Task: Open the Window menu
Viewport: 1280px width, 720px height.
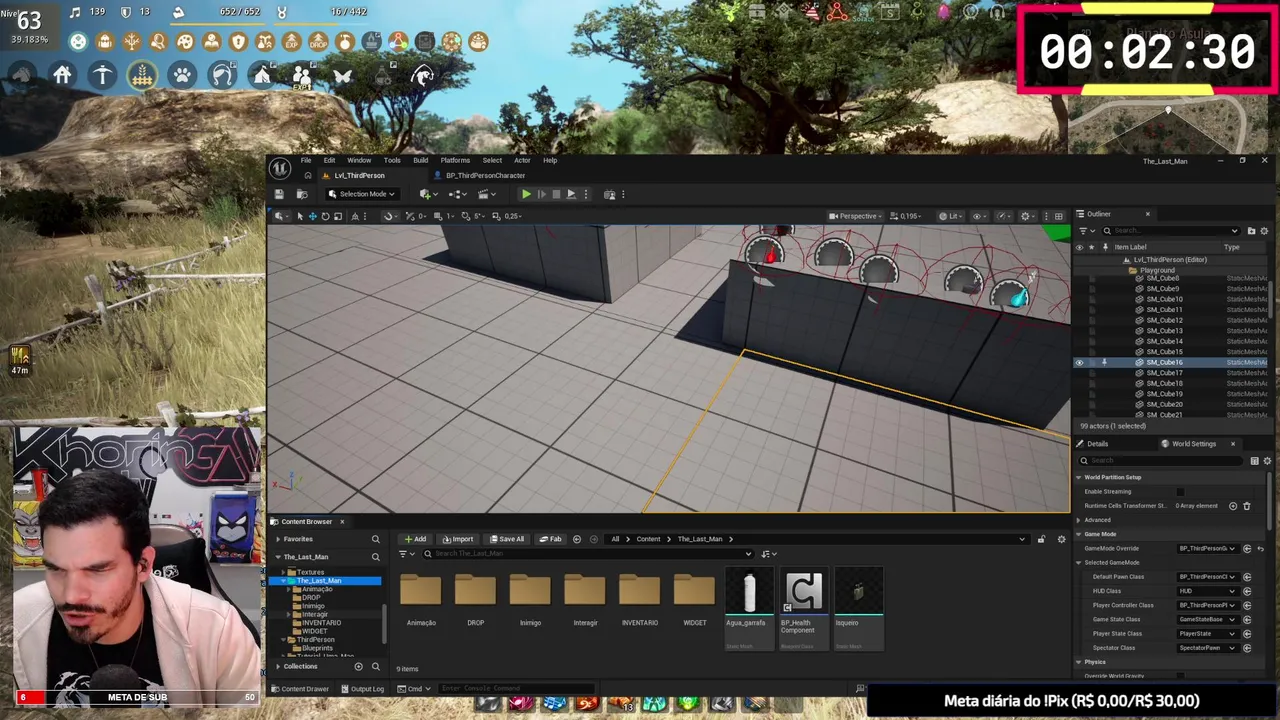Action: (359, 160)
